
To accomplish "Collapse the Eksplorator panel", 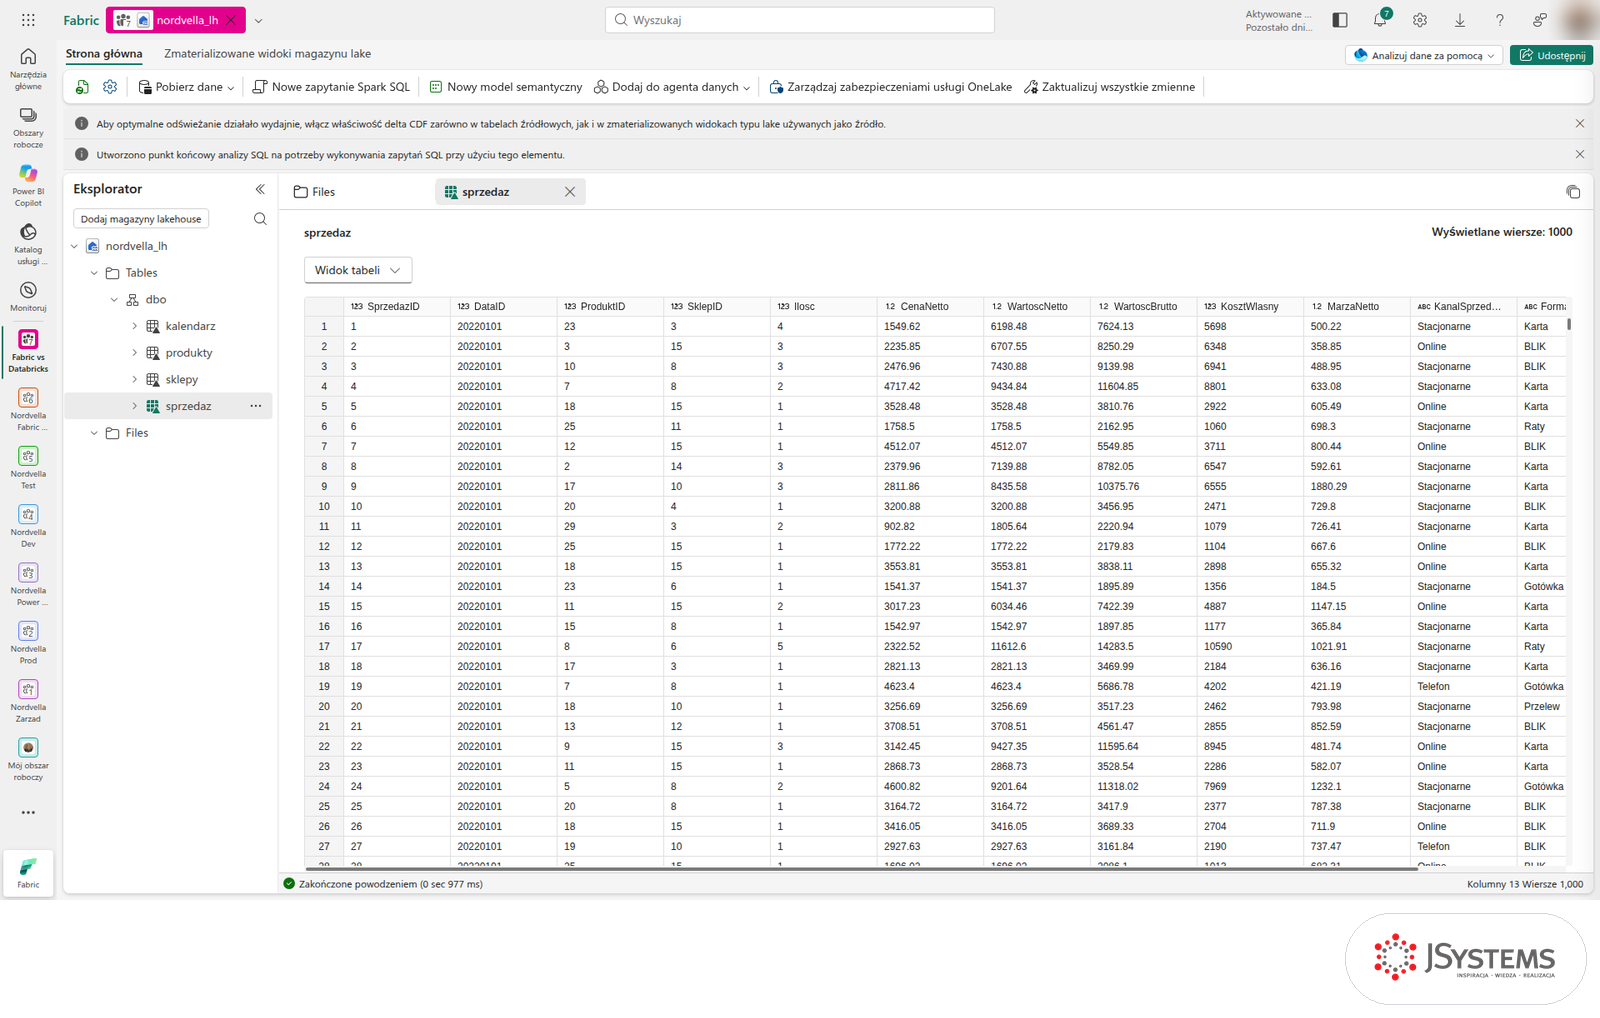I will 260,189.
